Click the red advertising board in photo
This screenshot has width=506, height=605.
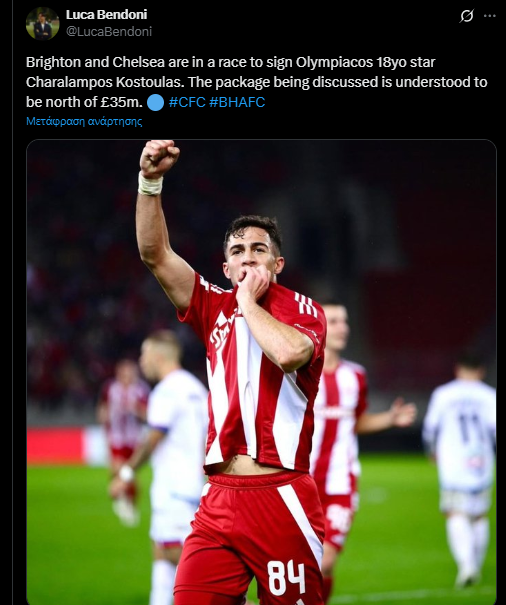click(56, 446)
